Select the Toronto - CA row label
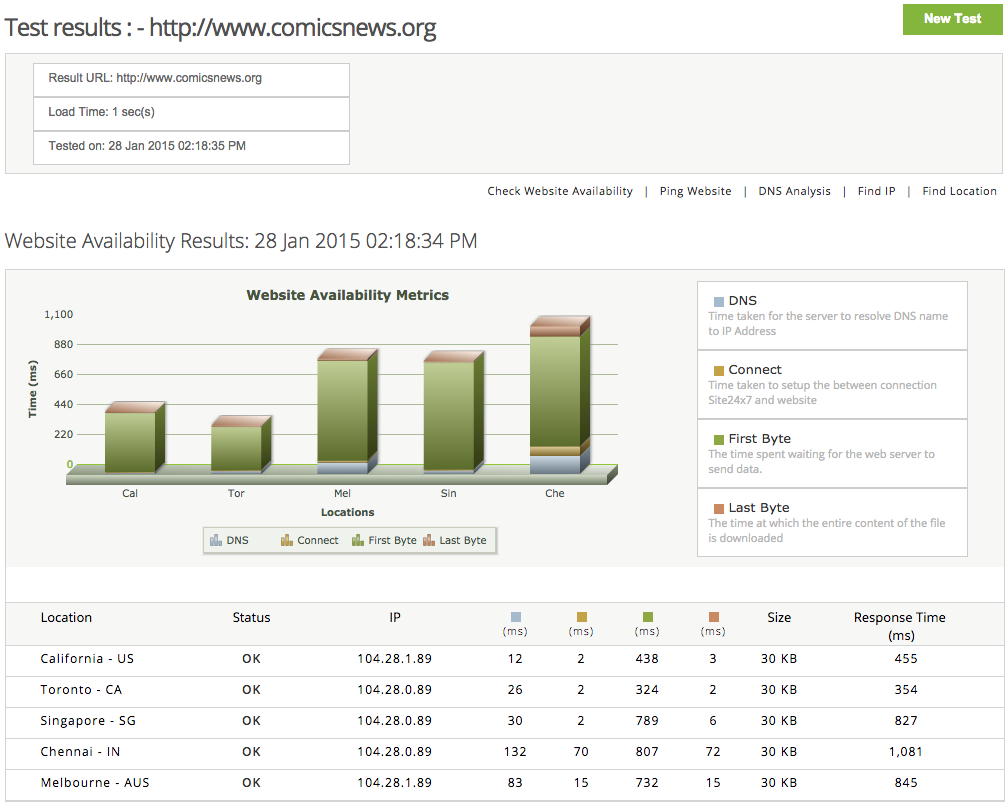1007x807 pixels. (x=81, y=690)
